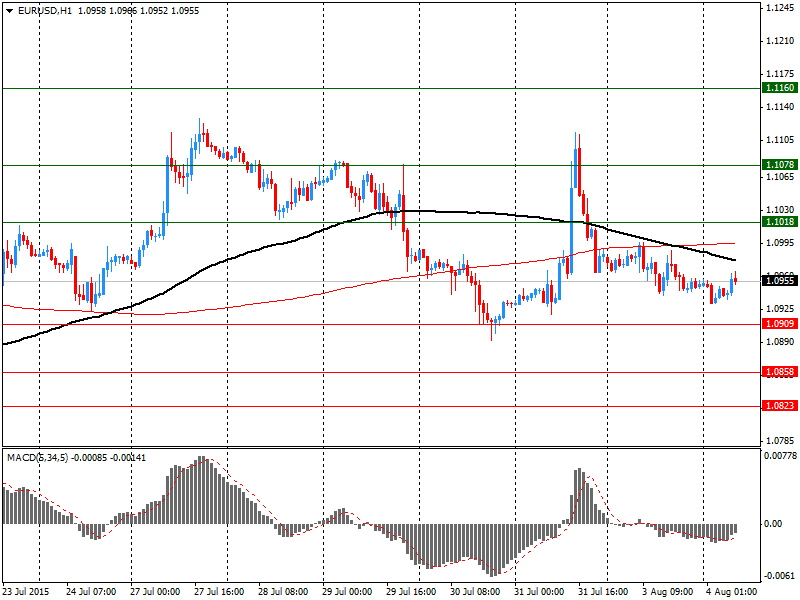Click the MACD 0.00778 scale value
Screen dimensions: 800x600
(x=780, y=455)
